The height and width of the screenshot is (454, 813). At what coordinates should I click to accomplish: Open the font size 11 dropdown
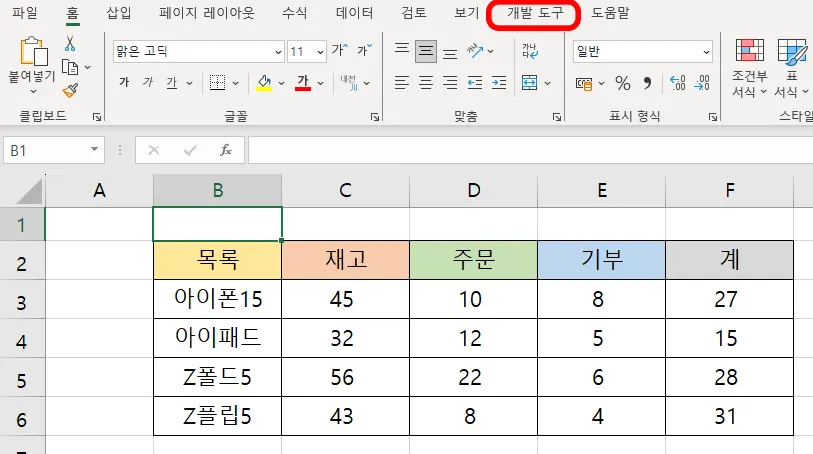click(320, 52)
